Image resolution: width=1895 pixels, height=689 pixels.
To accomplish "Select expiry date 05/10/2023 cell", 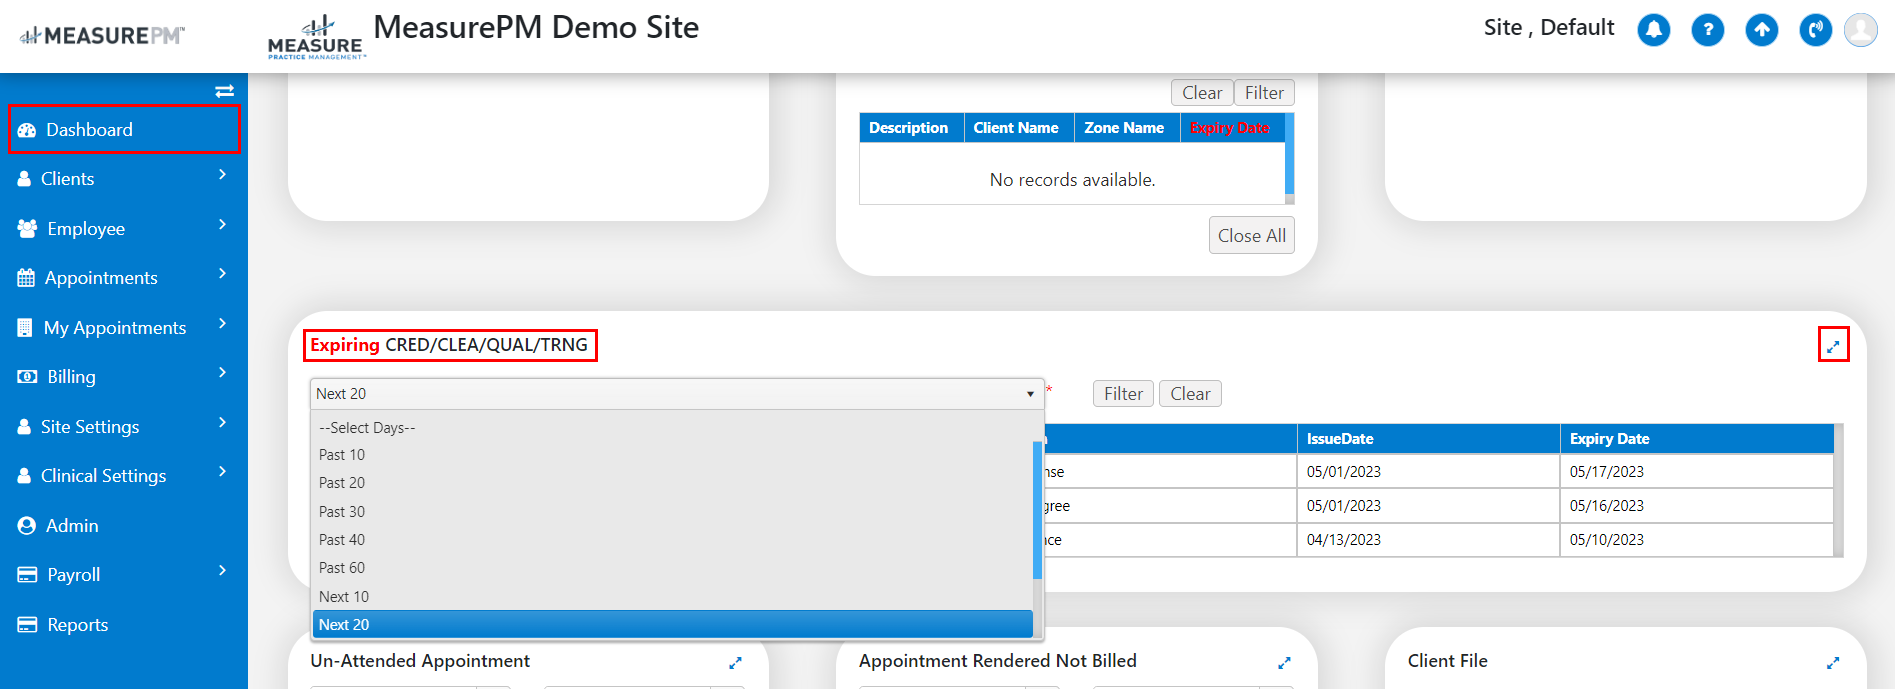I will pos(1696,540).
